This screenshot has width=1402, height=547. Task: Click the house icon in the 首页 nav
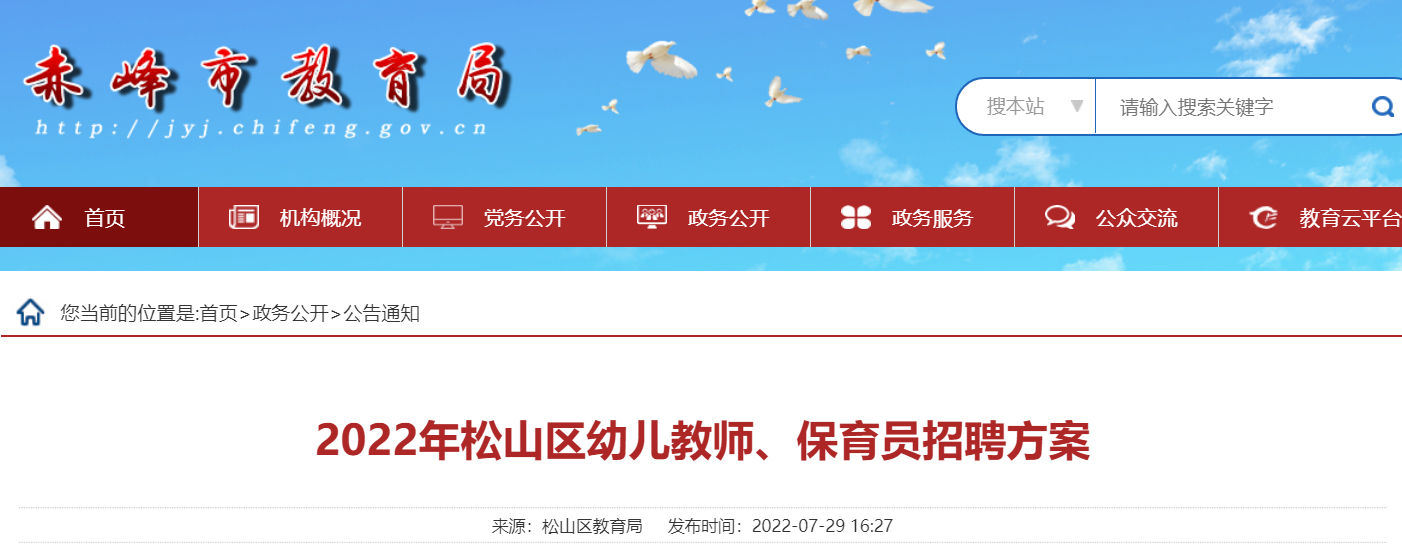tap(47, 217)
